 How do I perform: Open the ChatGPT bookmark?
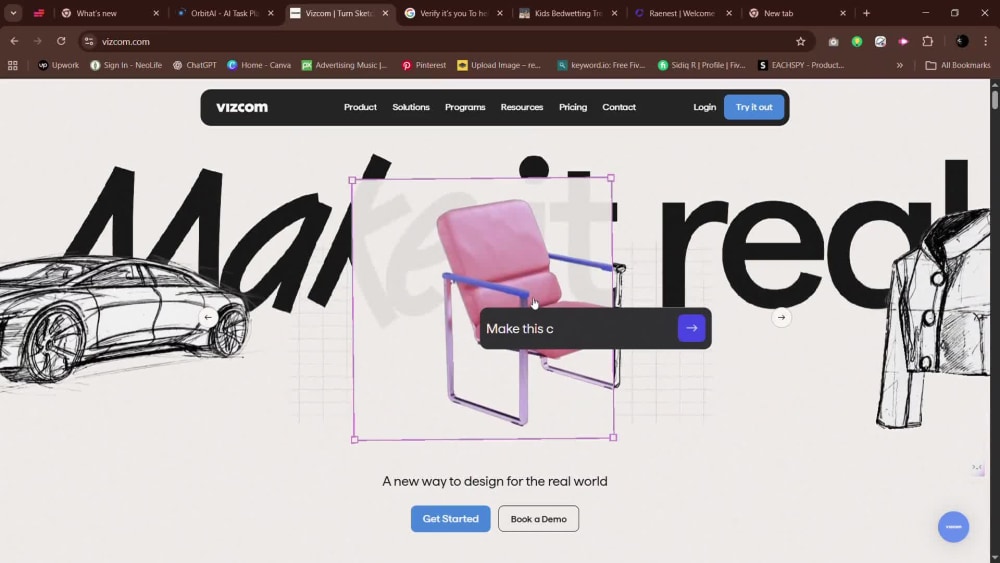[195, 65]
